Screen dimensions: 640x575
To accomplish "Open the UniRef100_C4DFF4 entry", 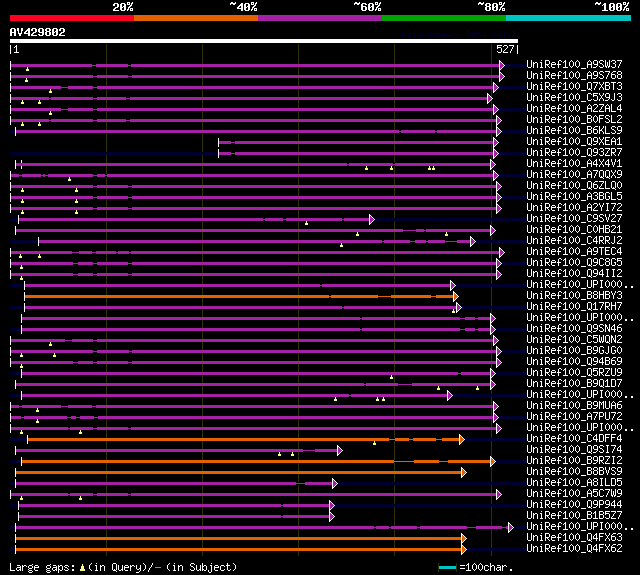I will (574, 439).
